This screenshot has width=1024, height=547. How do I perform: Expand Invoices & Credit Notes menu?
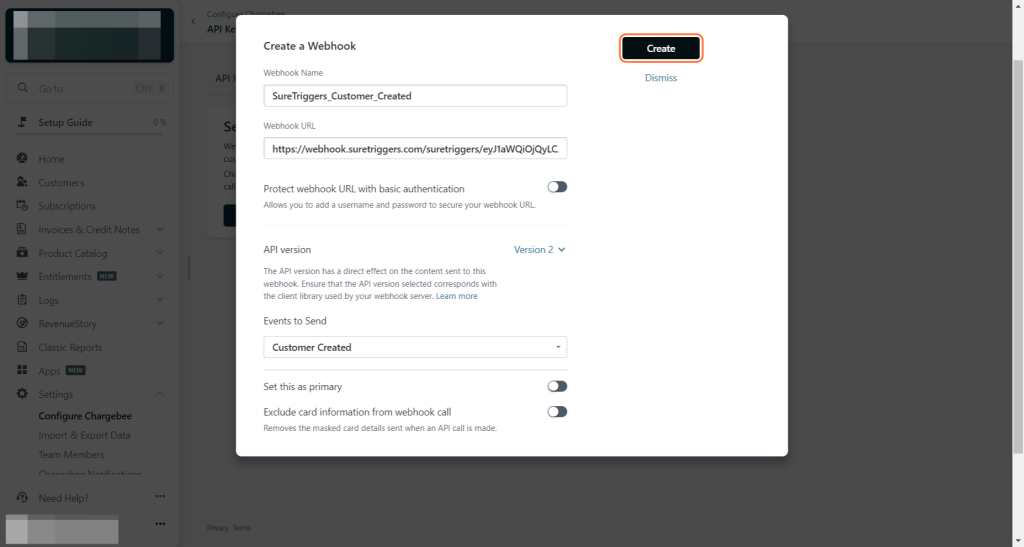coord(160,229)
